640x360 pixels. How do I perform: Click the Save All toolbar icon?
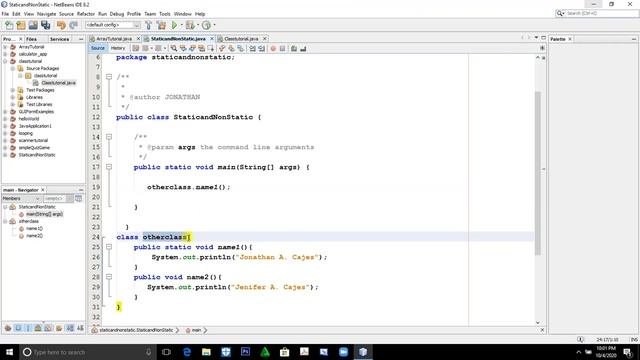pyautogui.click(x=46, y=25)
